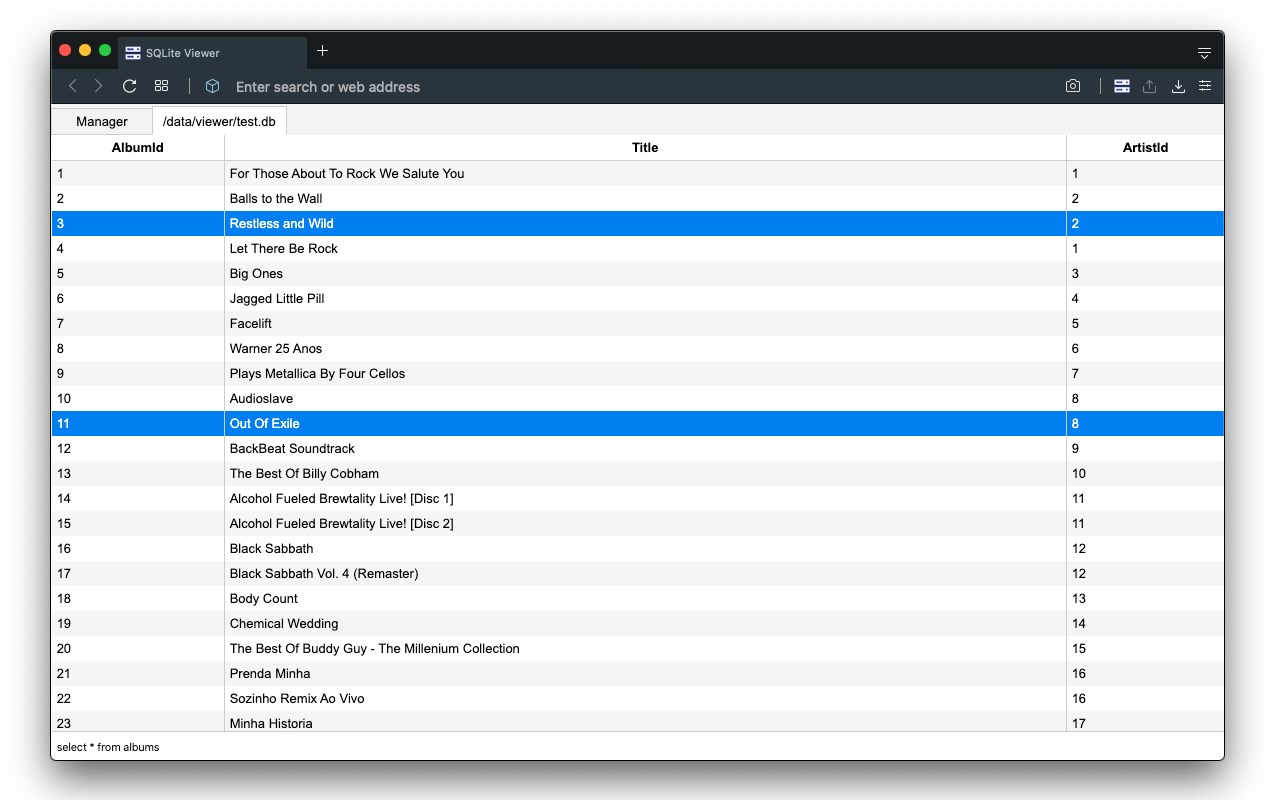The width and height of the screenshot is (1280, 800).
Task: Click the highlighted 'Out Of Exile' row
Action: tap(638, 423)
